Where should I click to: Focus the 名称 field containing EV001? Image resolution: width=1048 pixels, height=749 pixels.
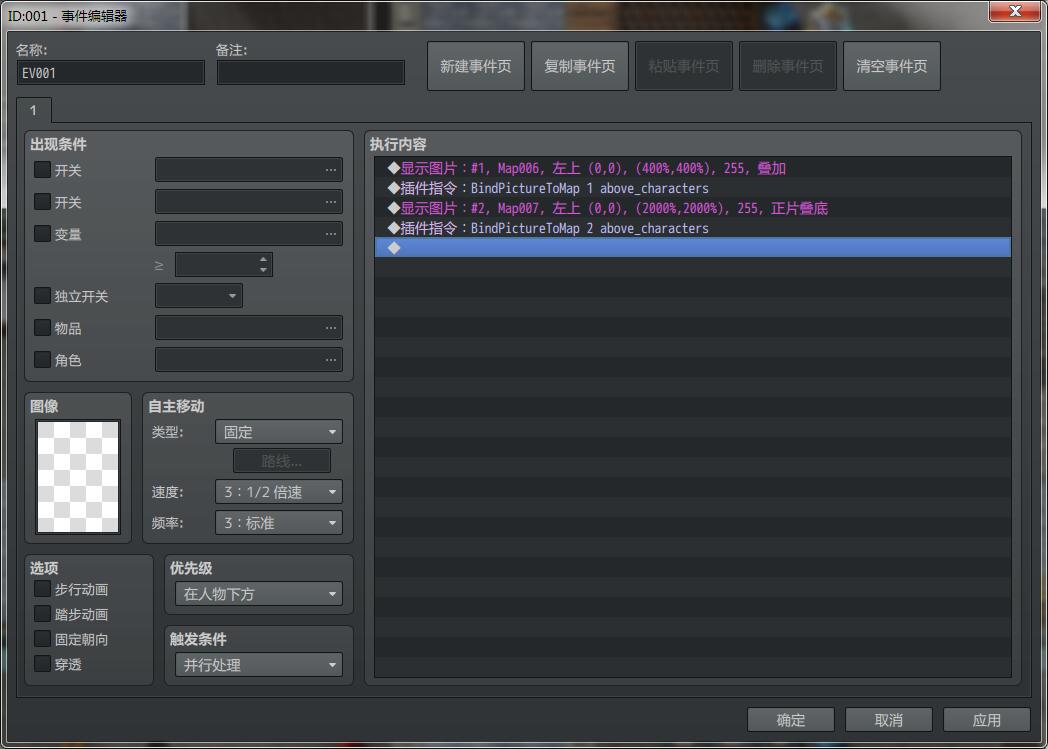click(x=111, y=73)
